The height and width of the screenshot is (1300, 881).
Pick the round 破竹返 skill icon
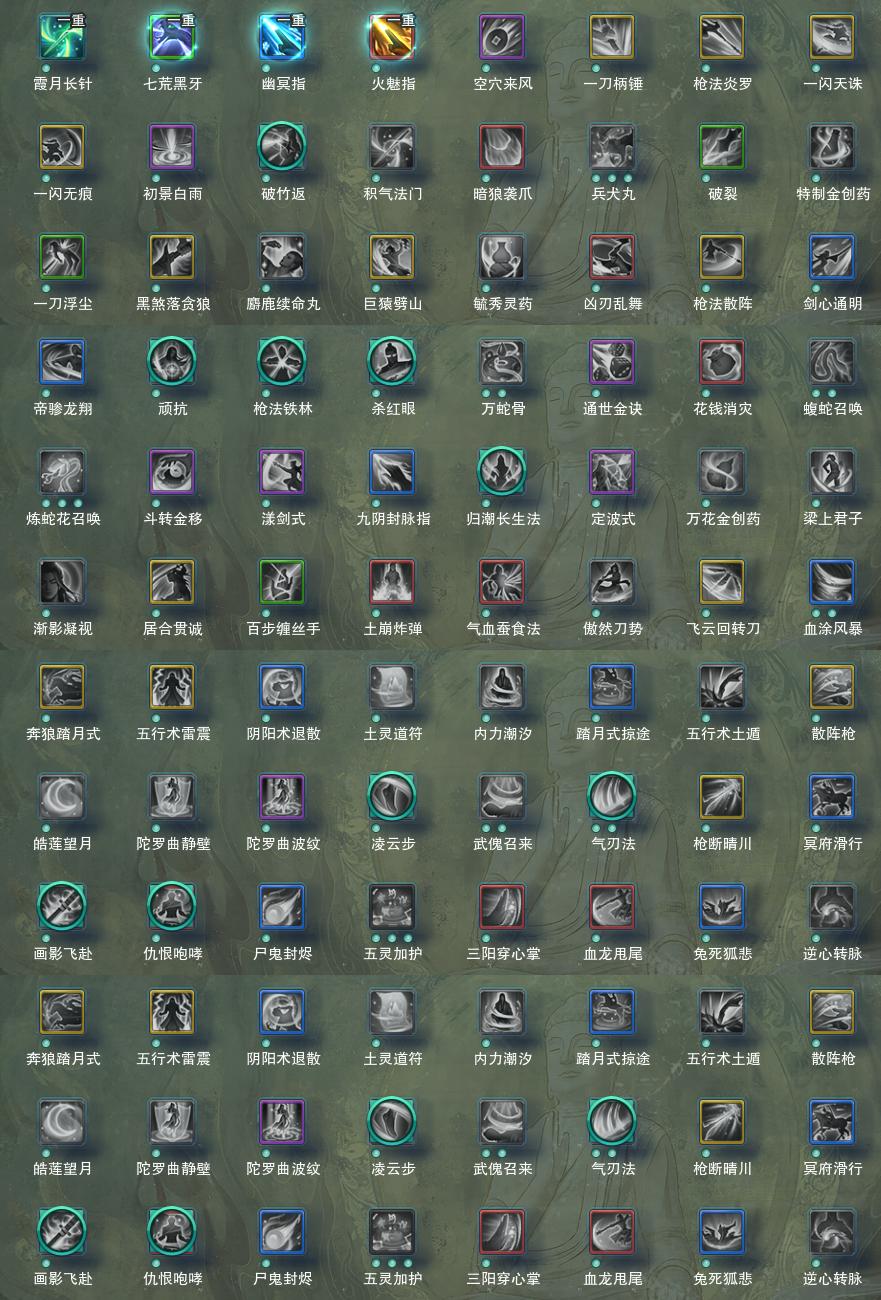(x=282, y=147)
